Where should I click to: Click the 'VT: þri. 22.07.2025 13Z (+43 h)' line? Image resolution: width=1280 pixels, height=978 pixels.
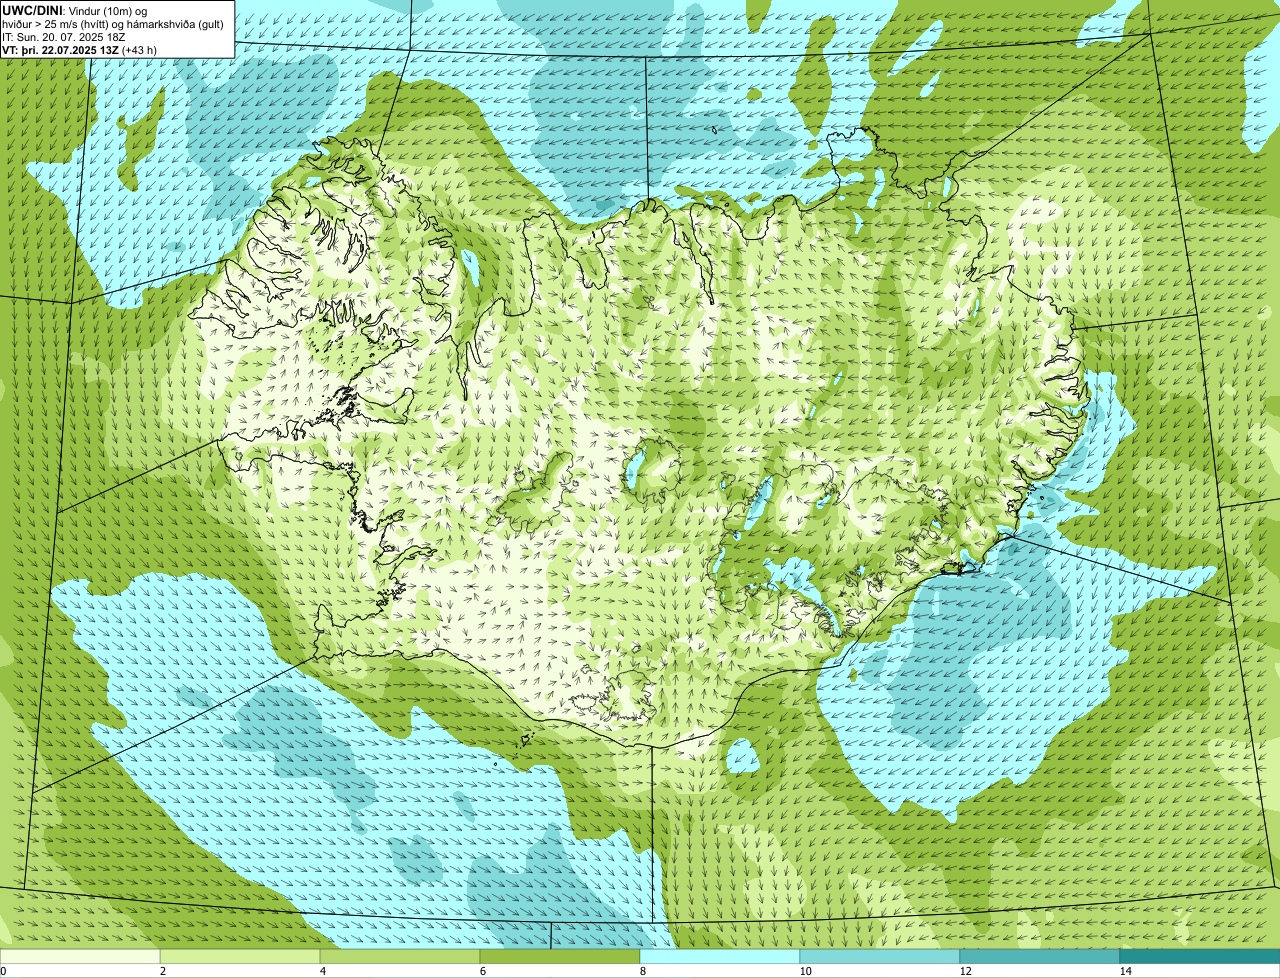[80, 49]
